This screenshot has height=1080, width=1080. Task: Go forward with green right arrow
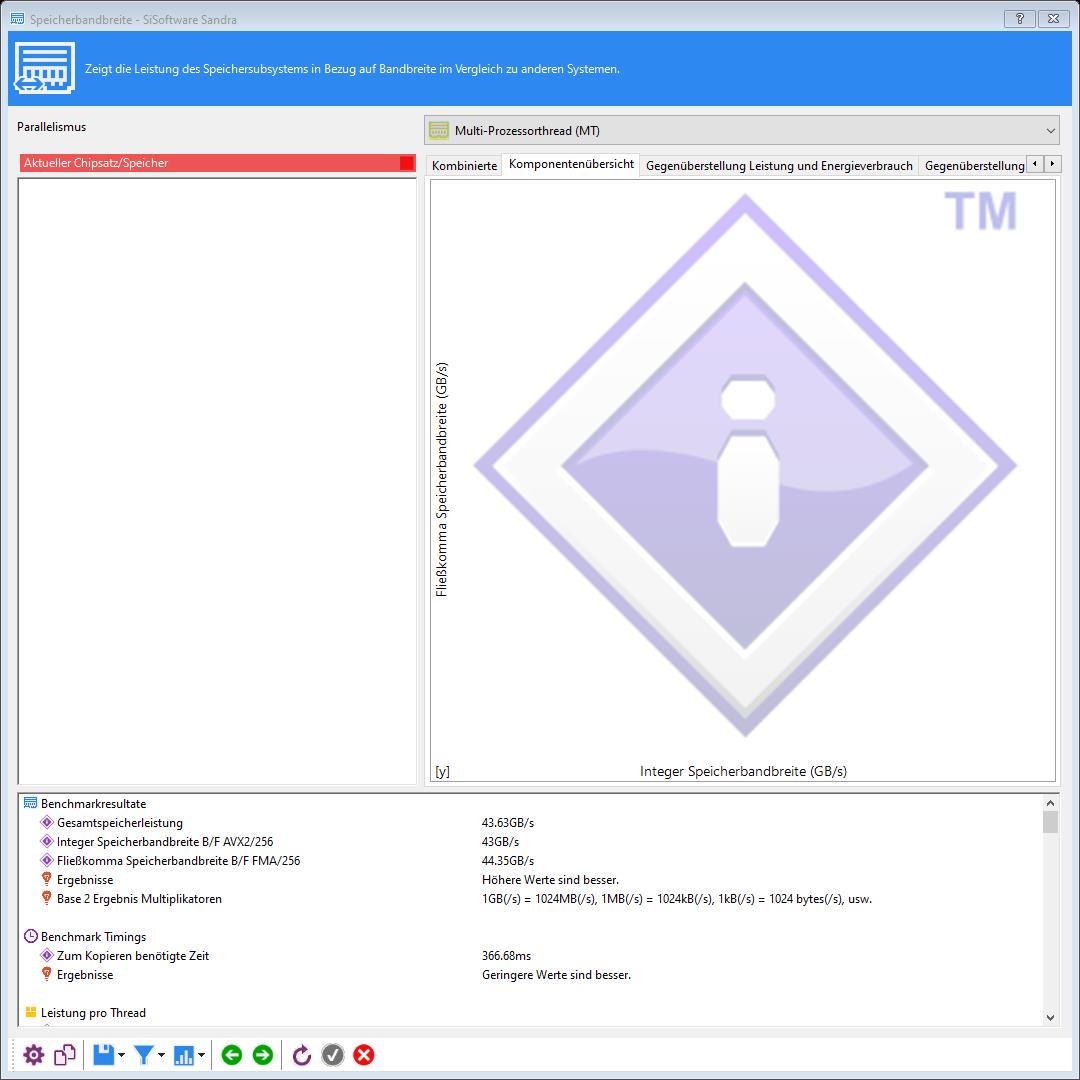pos(263,1055)
